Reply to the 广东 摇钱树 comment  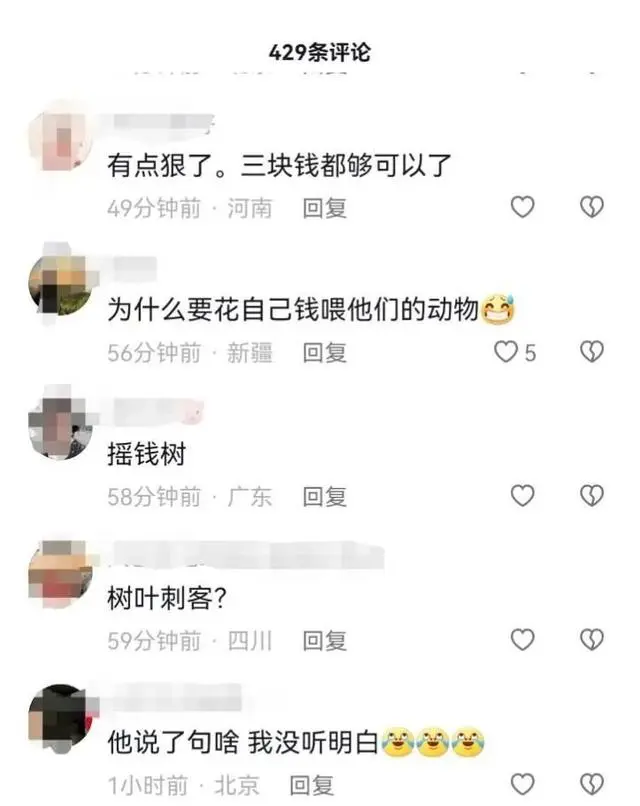(324, 497)
